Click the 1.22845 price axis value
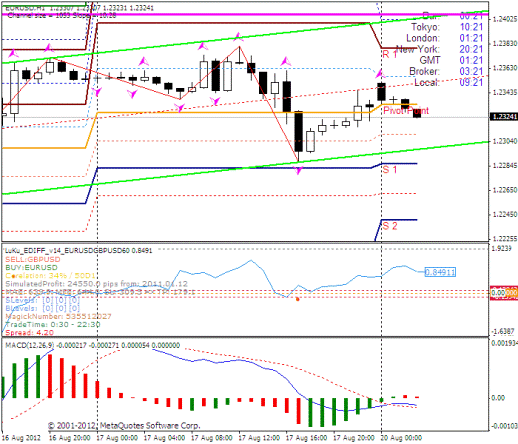The width and height of the screenshot is (518, 444). 505,166
